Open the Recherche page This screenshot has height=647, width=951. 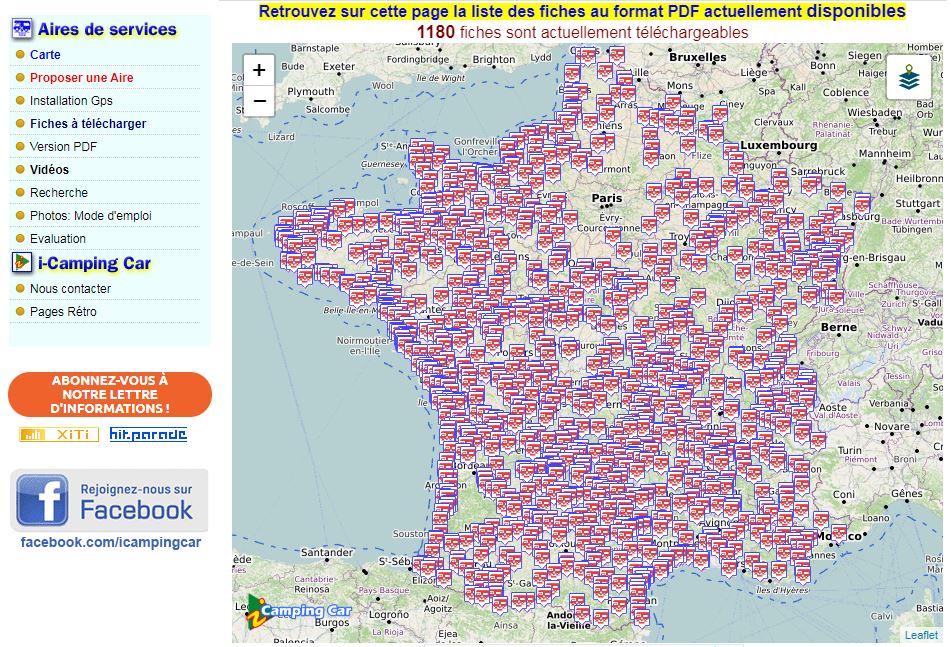pyautogui.click(x=59, y=193)
